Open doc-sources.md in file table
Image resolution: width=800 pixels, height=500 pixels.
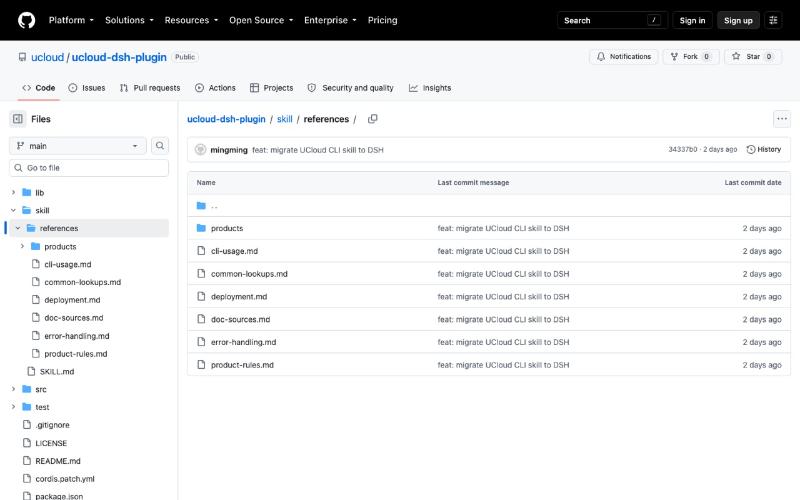pyautogui.click(x=240, y=319)
